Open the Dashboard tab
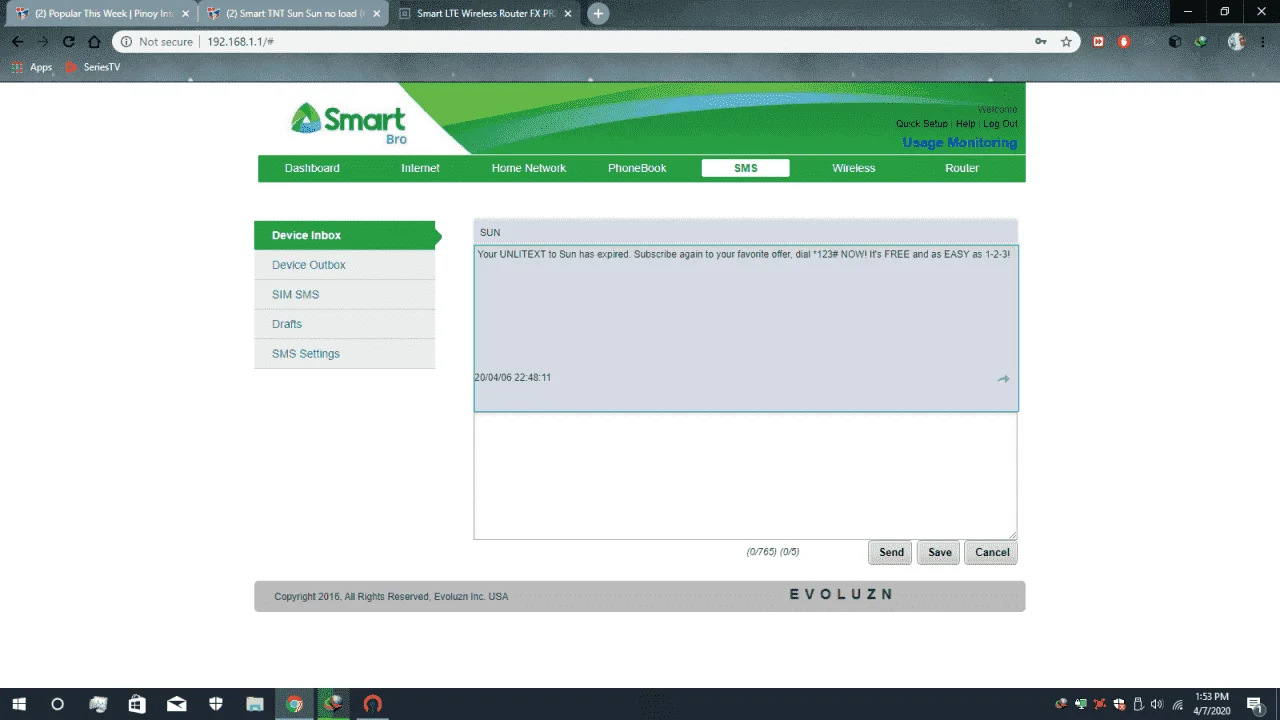1280x720 pixels. (x=312, y=168)
